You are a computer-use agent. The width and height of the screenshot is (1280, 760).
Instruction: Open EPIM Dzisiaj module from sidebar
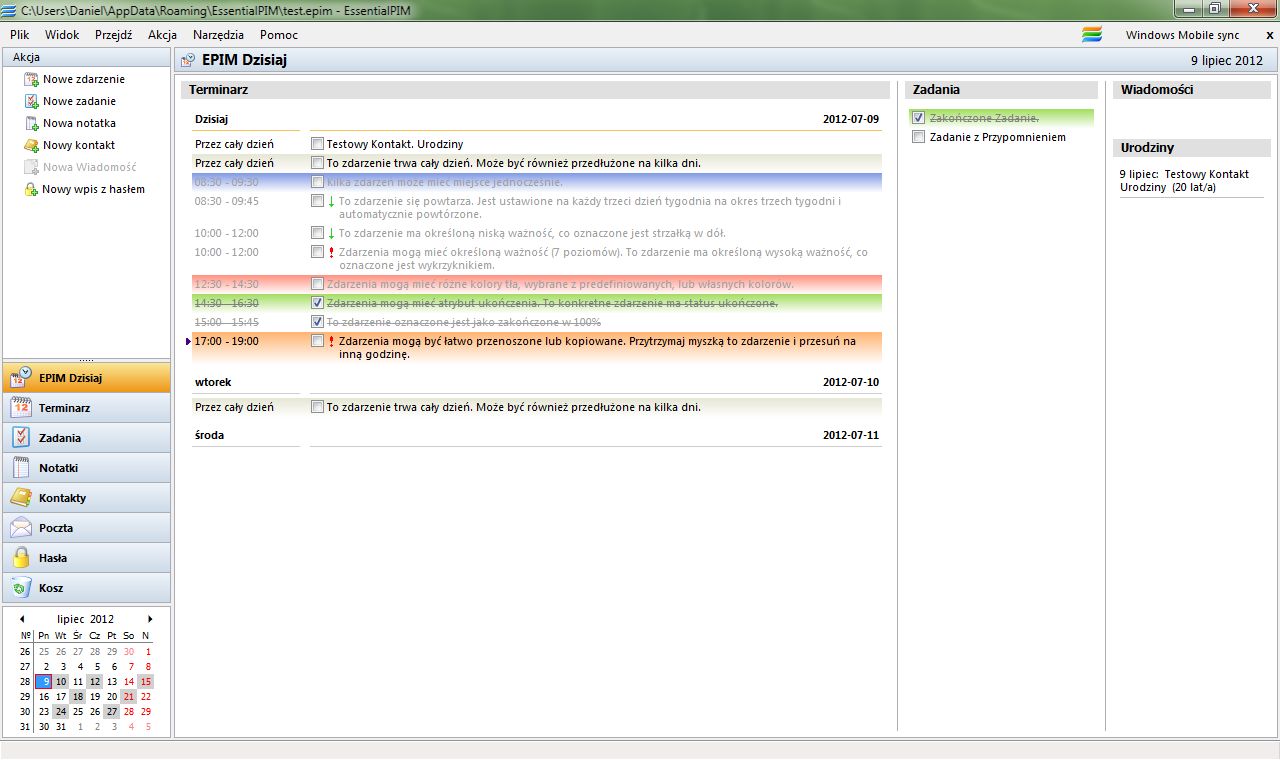pyautogui.click(x=86, y=378)
